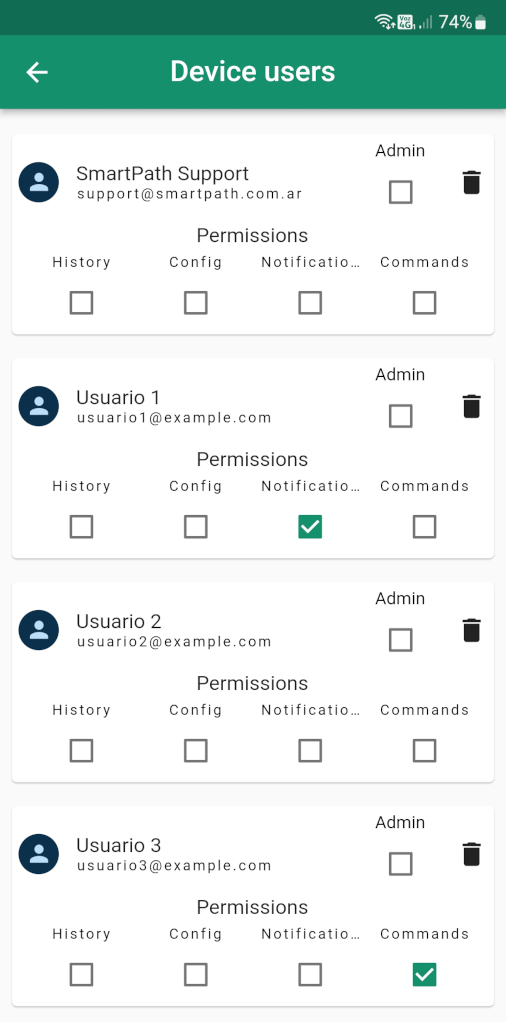The width and height of the screenshot is (506, 1022).
Task: Delete SmartPath Support user with trash icon
Action: click(471, 182)
